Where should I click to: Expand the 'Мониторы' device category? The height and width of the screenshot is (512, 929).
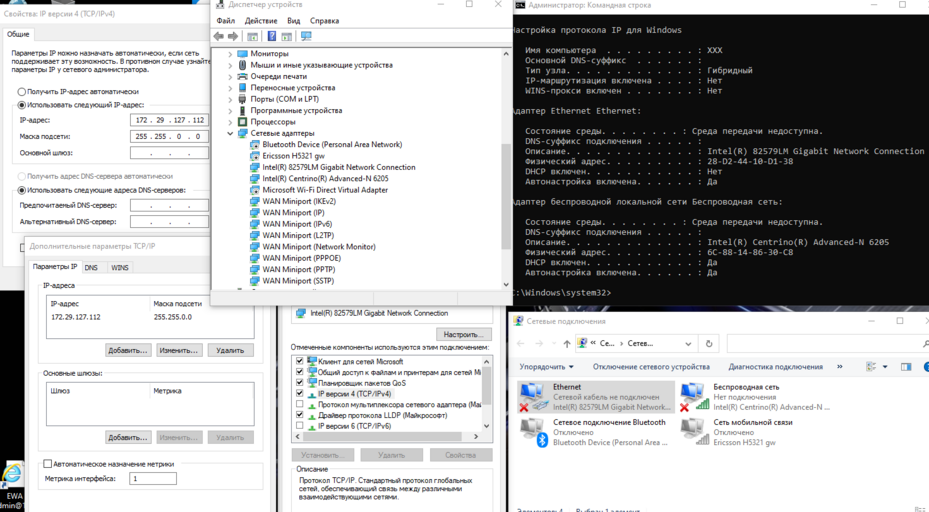tap(230, 54)
